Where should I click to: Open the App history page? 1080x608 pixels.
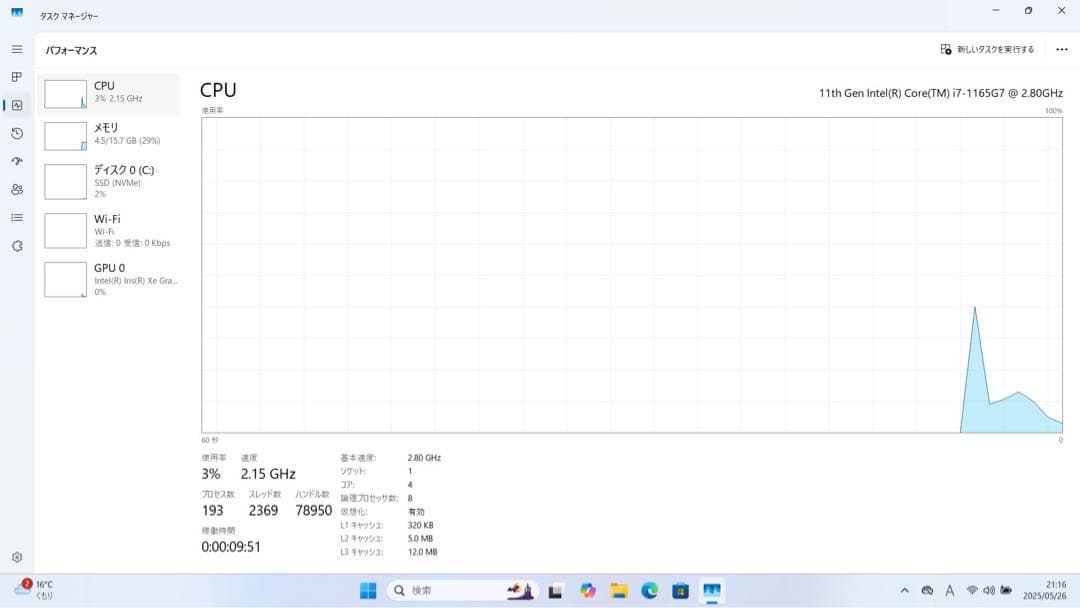(x=16, y=133)
